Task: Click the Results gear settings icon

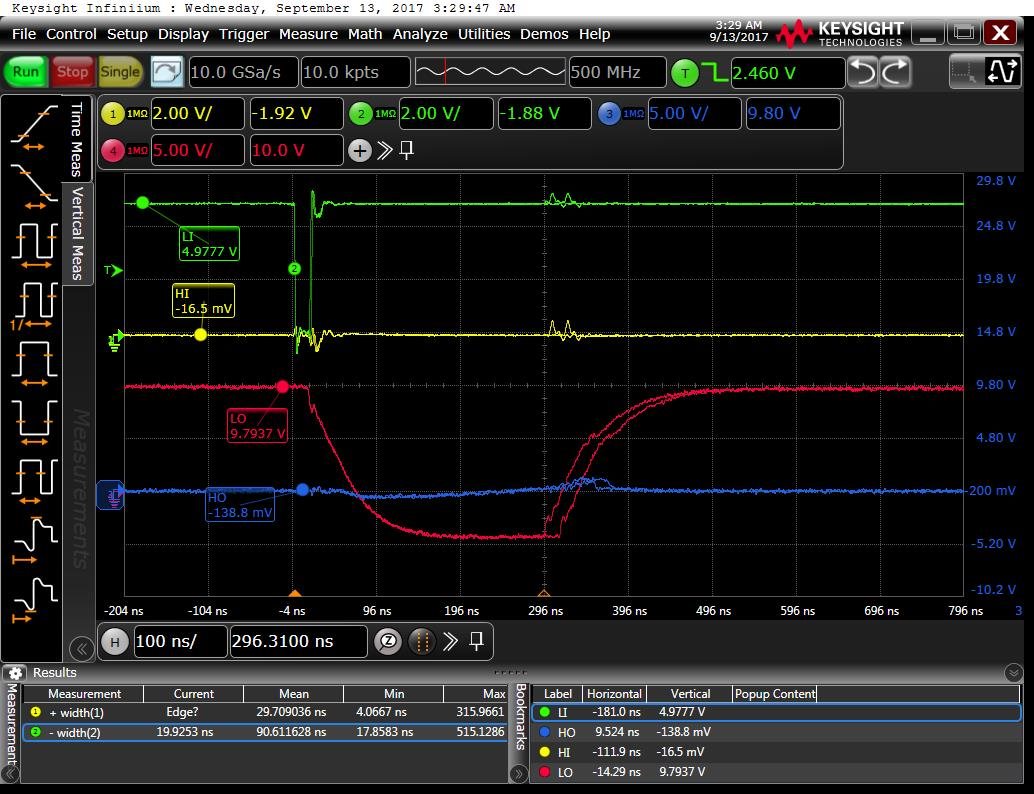Action: coord(15,673)
